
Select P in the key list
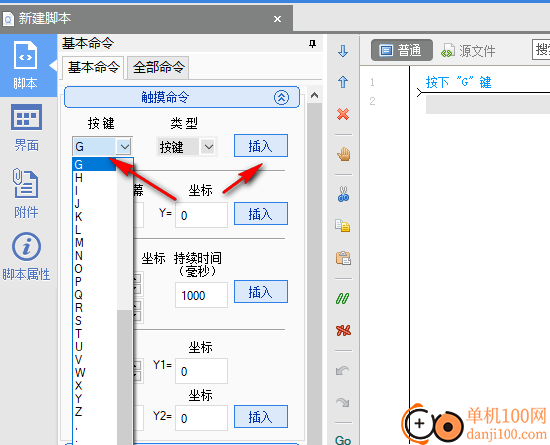coord(94,282)
